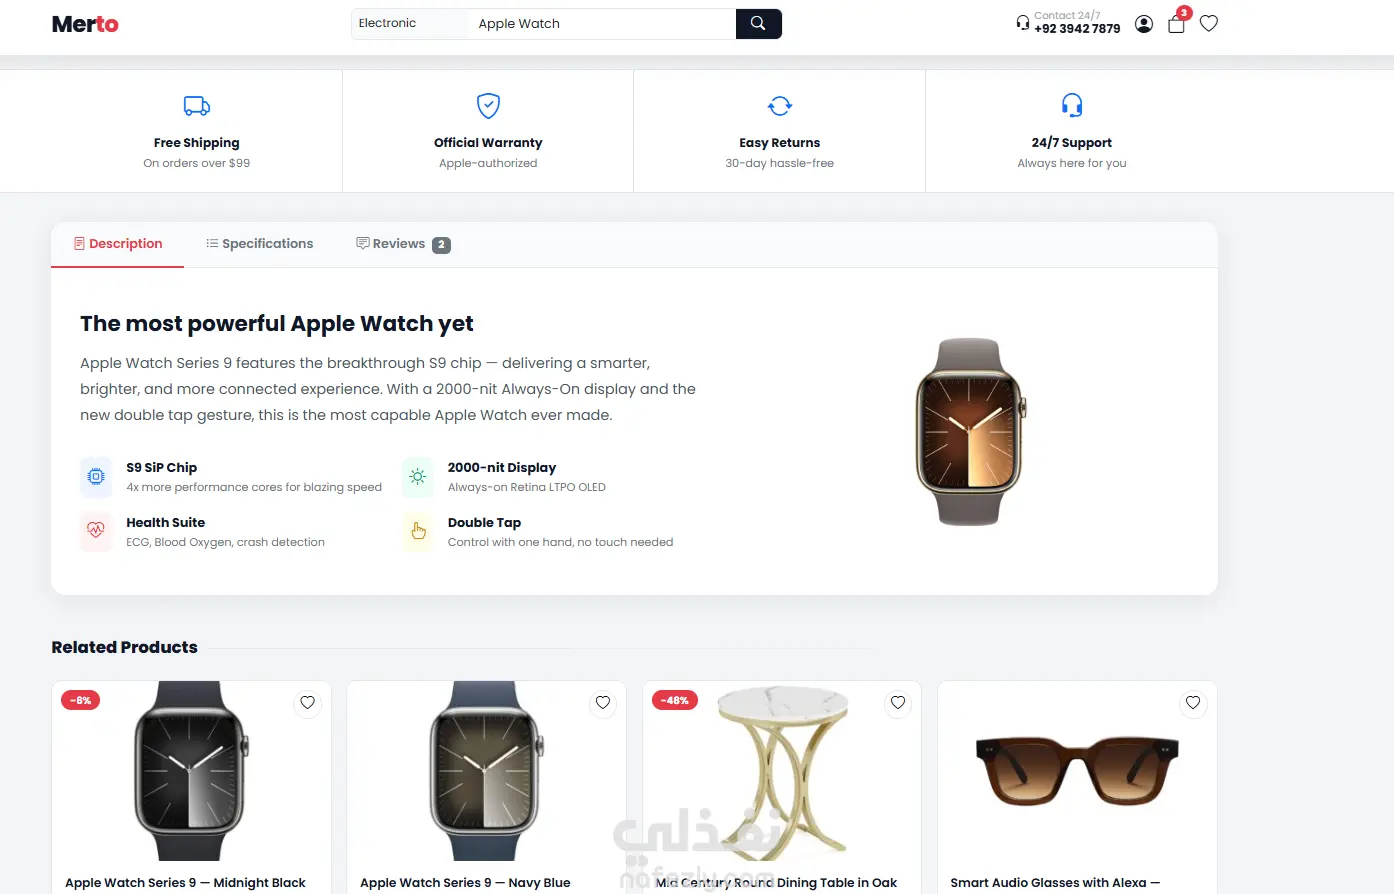
Task: Click the '24/7 Support' heading
Action: (x=1072, y=143)
